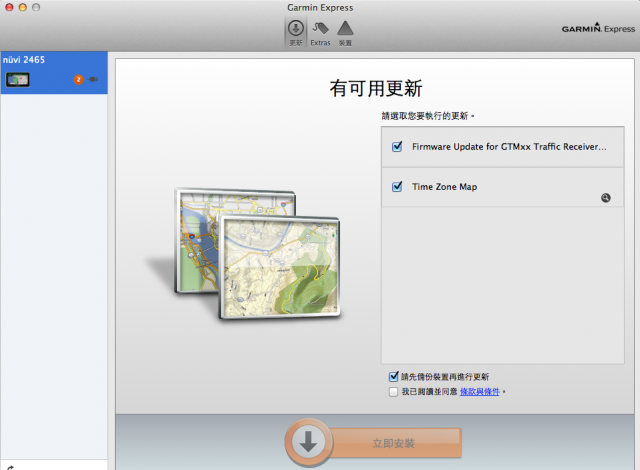Click the map illustration thumbnail
Viewport: 640px width, 470px height.
click(258, 253)
